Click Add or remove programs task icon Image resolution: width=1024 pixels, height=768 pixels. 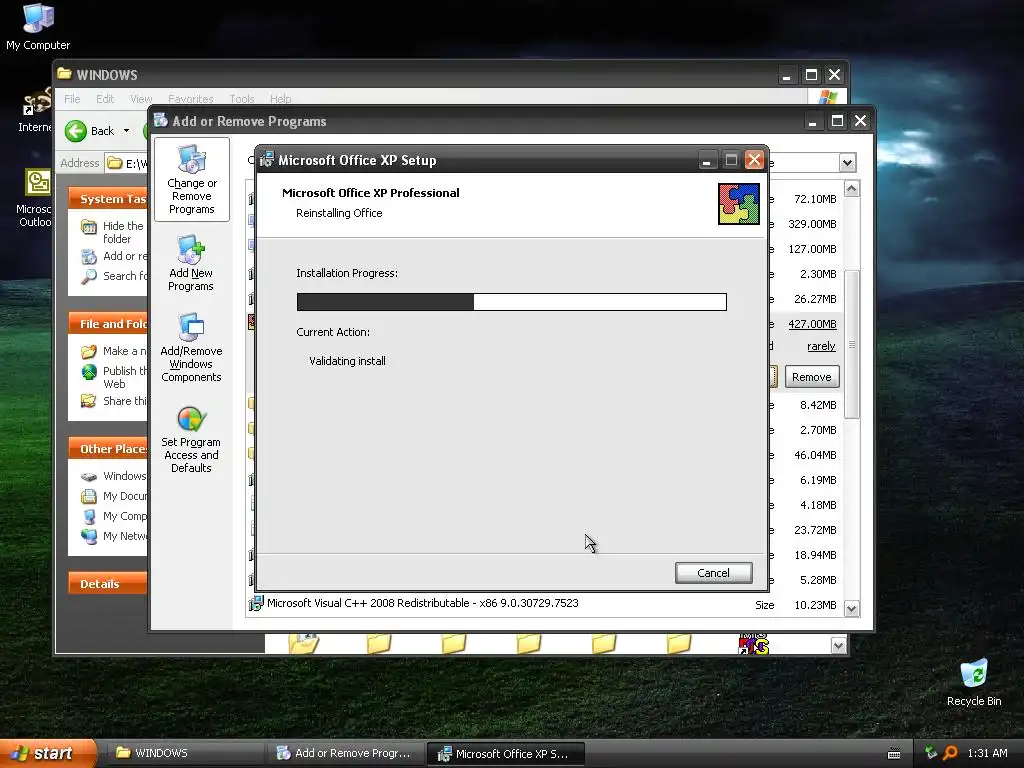pos(88,257)
